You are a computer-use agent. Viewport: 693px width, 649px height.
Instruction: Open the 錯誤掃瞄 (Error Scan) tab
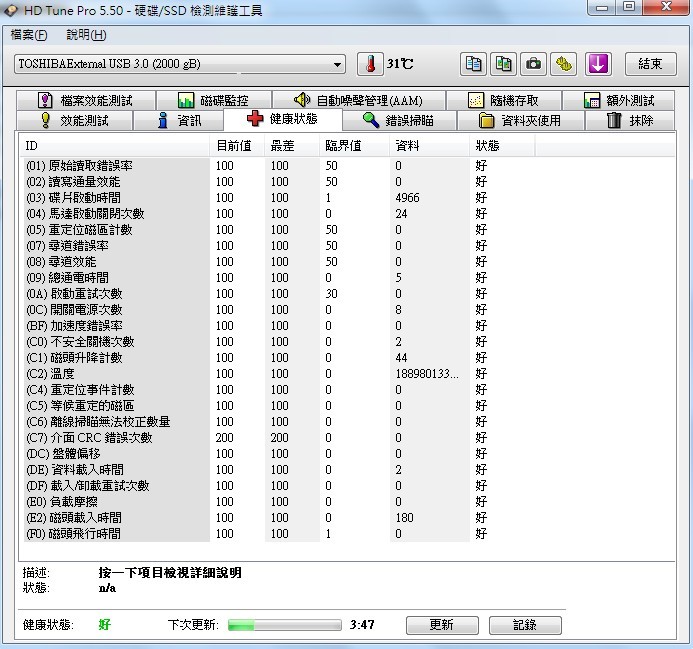click(x=398, y=121)
